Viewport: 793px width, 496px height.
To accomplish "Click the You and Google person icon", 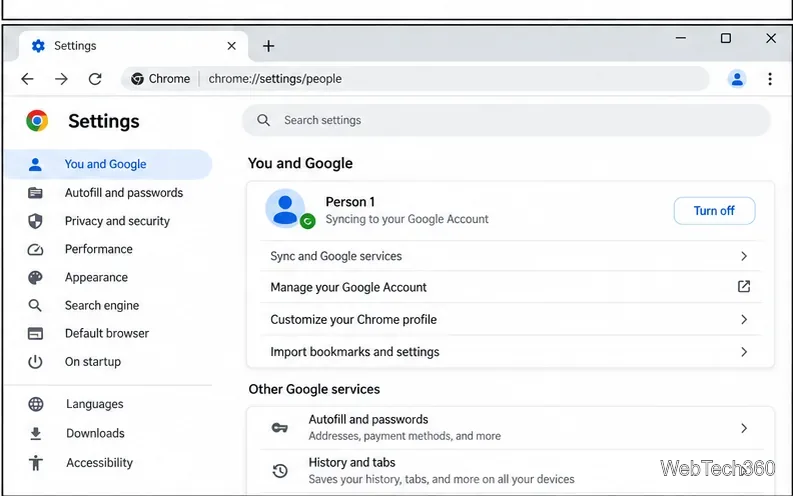I will (x=35, y=164).
